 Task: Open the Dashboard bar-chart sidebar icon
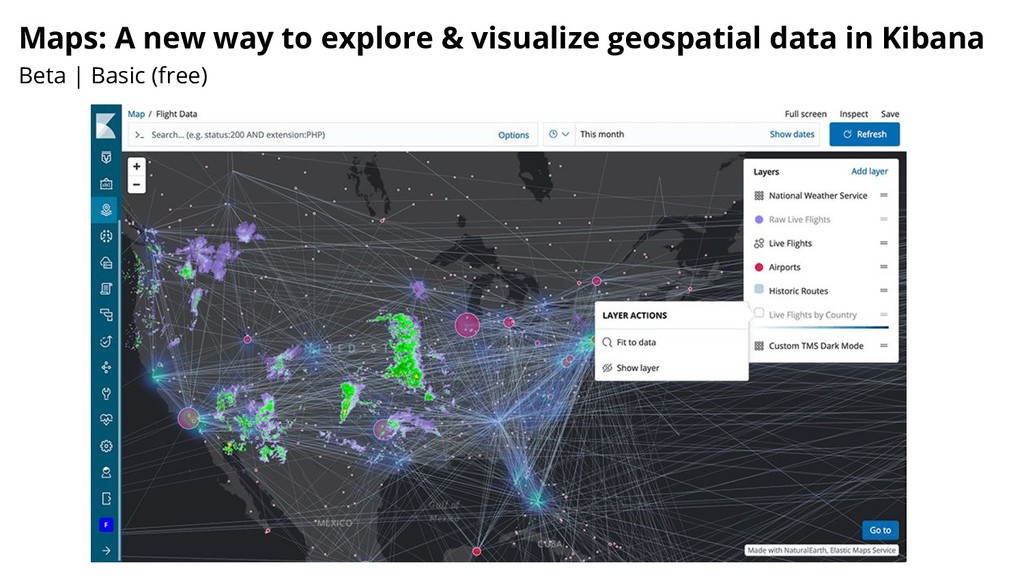coord(106,184)
